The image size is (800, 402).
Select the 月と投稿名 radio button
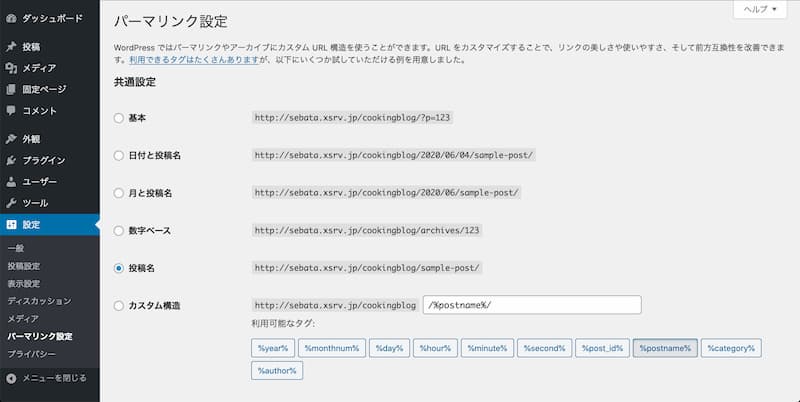119,193
